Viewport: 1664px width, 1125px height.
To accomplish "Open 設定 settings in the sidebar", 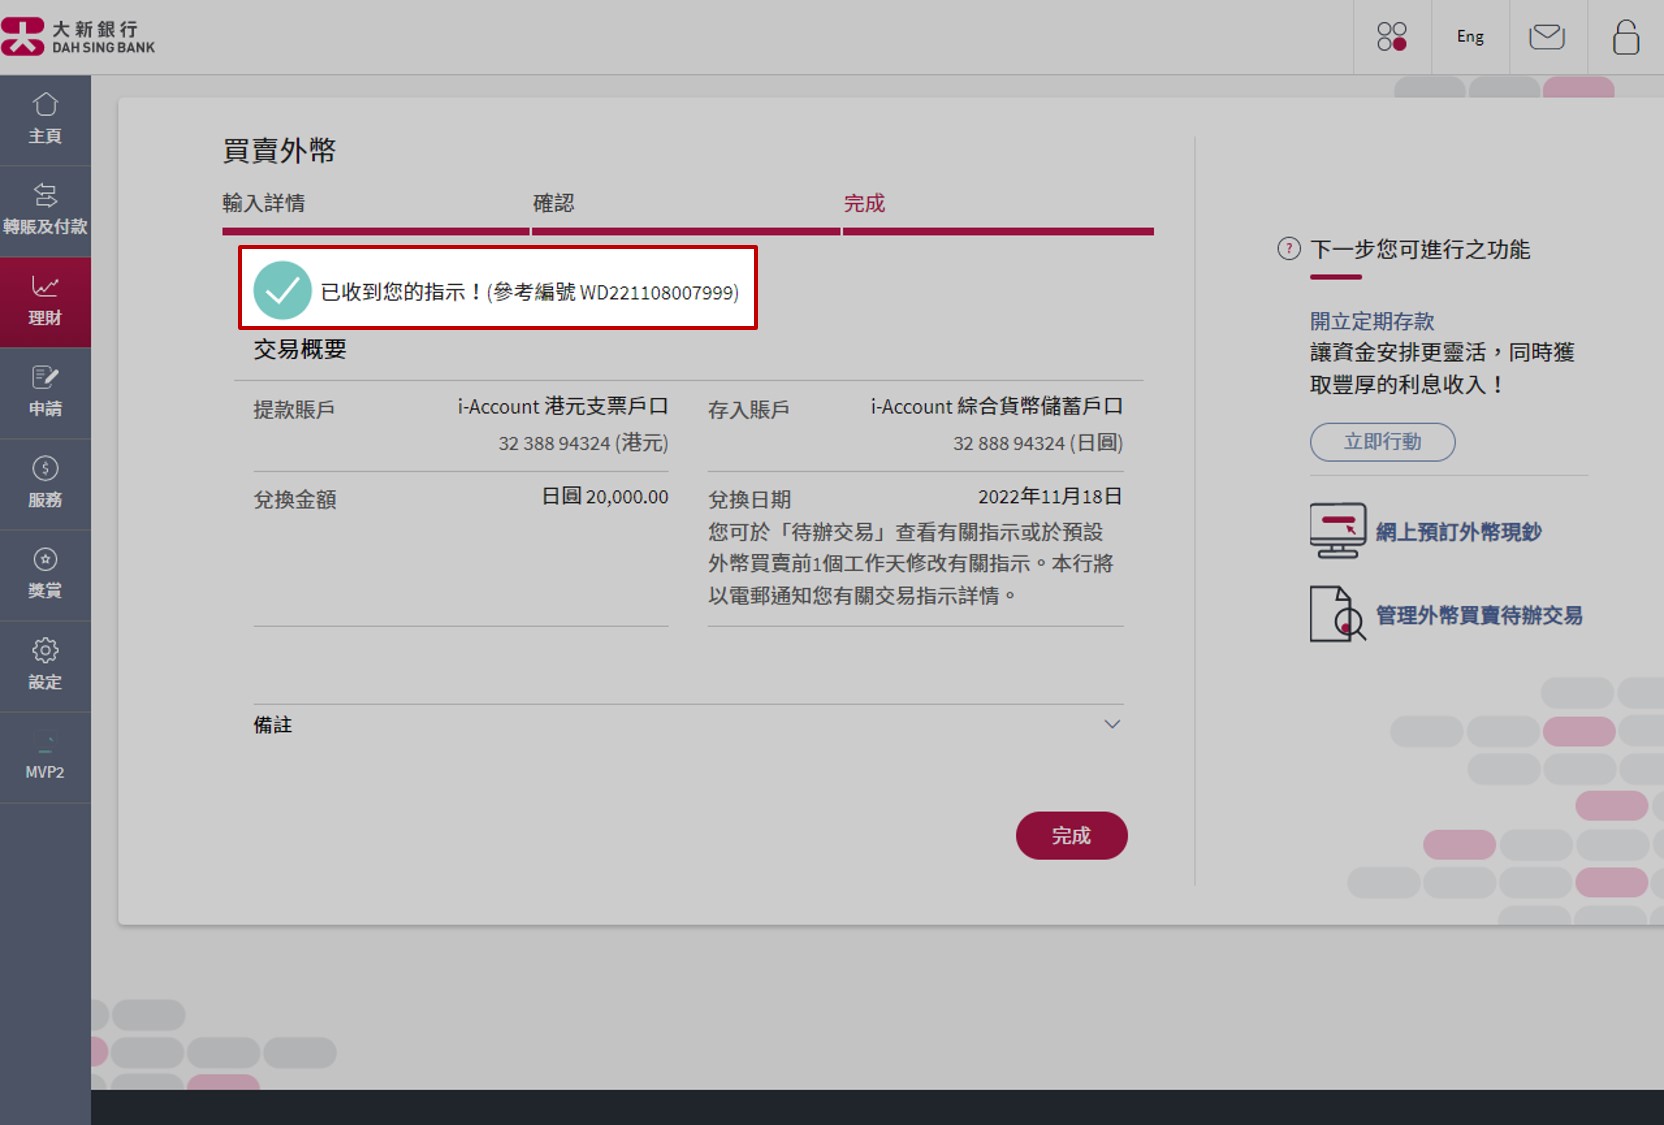I will point(45,665).
